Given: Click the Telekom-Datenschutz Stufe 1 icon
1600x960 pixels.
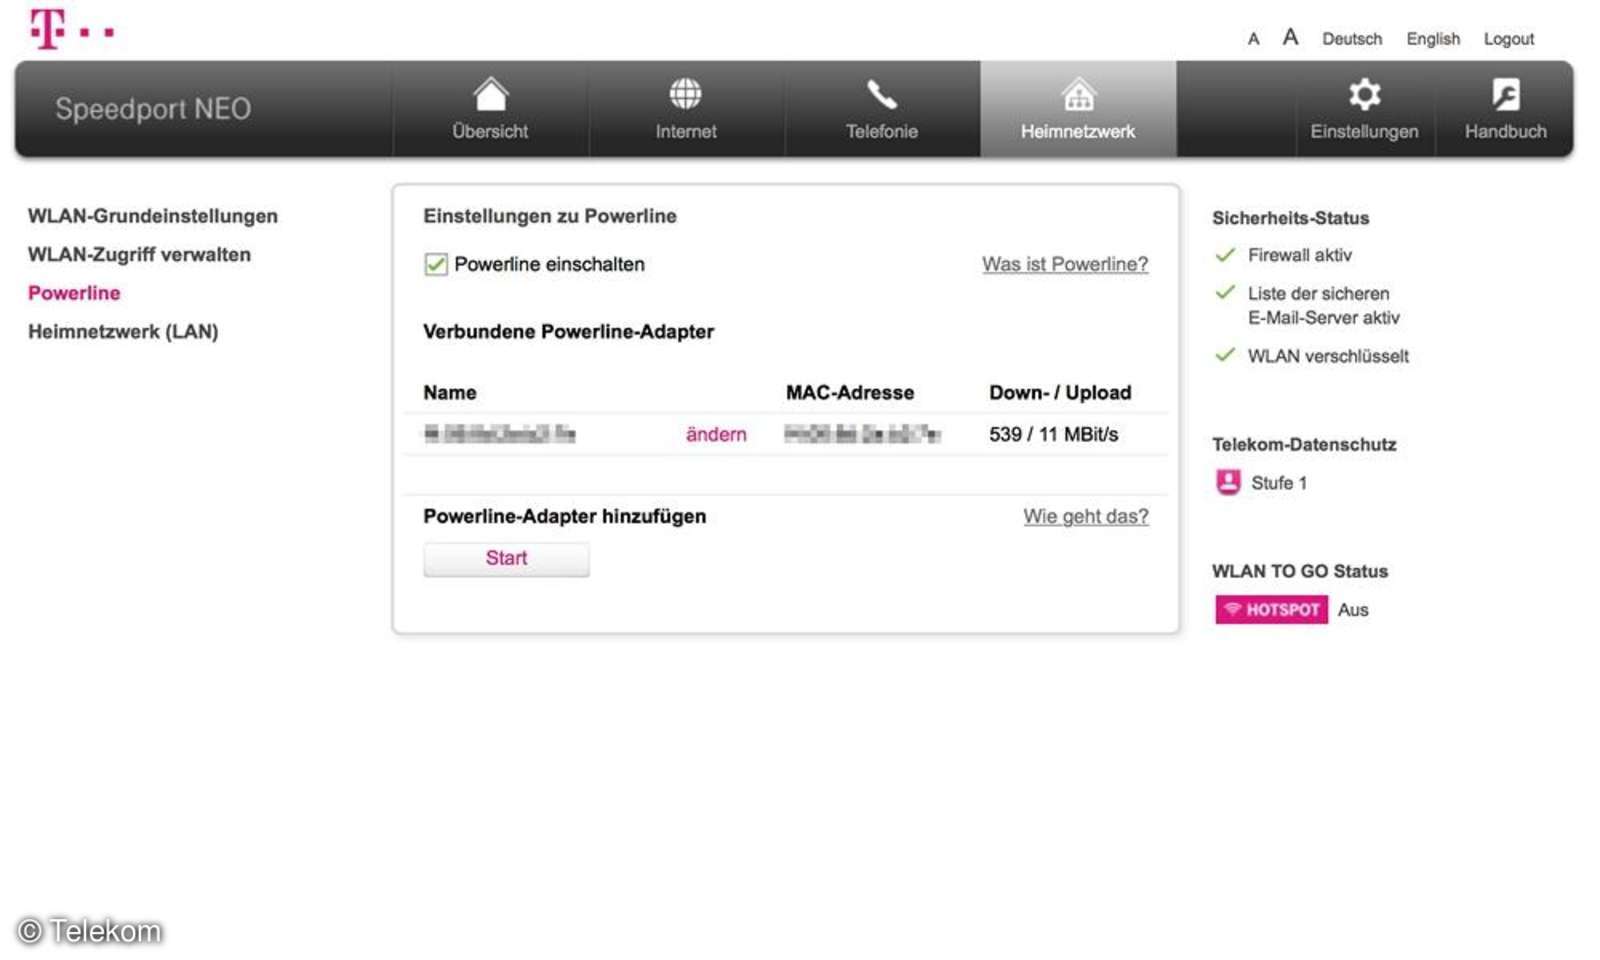Looking at the screenshot, I should coord(1228,482).
